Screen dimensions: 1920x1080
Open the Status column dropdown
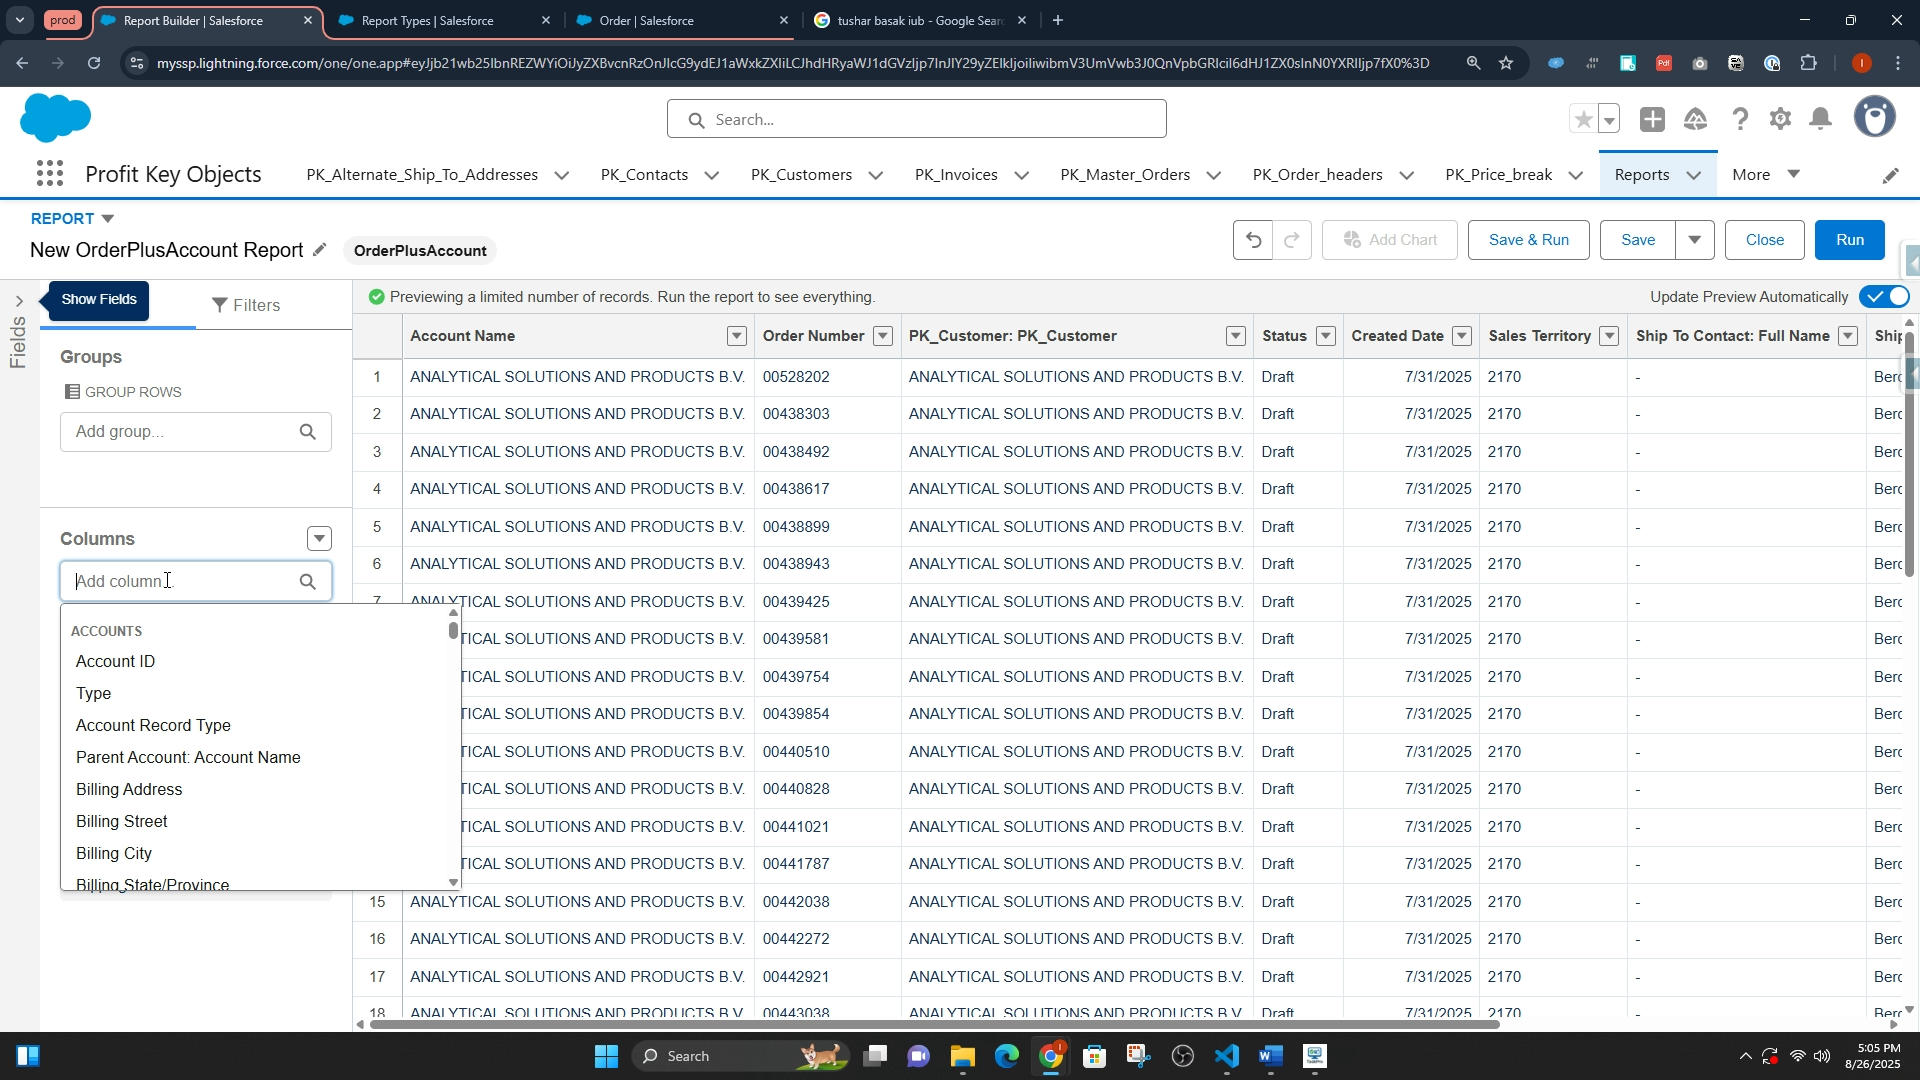tap(1326, 336)
